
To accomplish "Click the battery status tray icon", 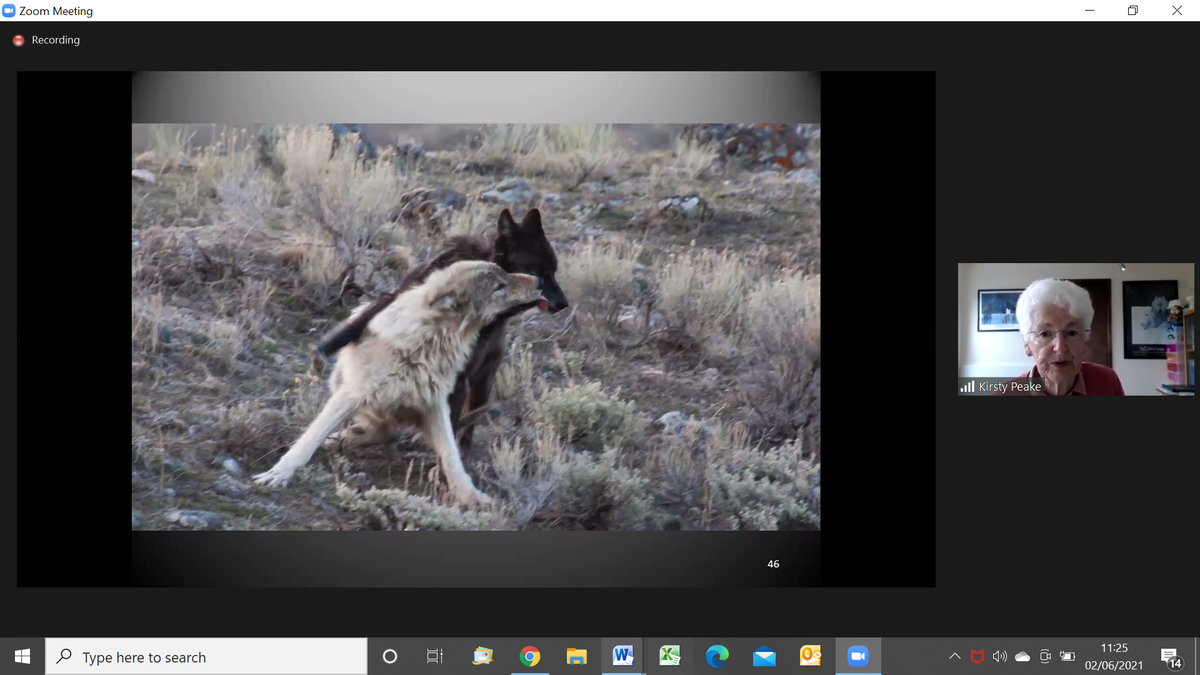I will [1068, 657].
